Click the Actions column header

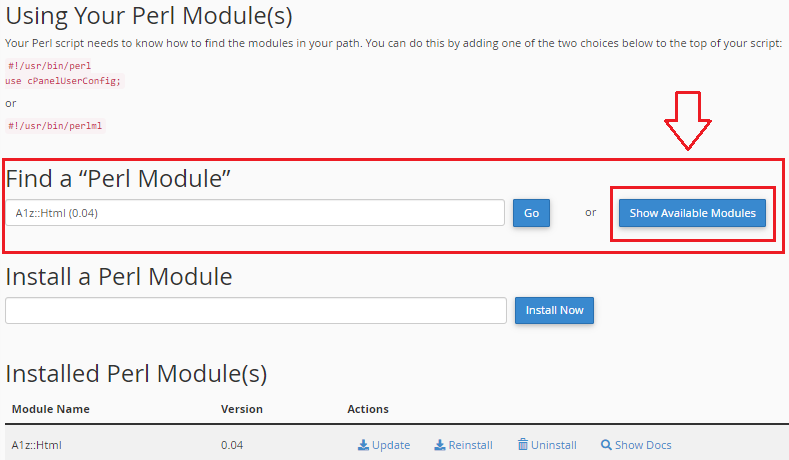(368, 409)
